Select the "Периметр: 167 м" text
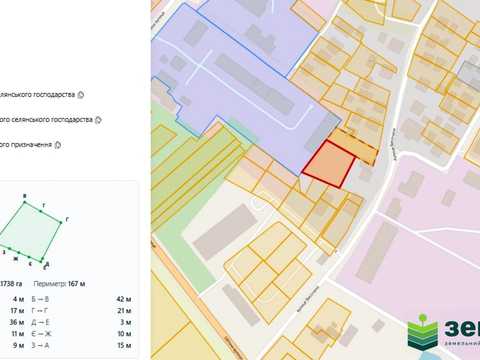This screenshot has width=480, height=360. [x=59, y=284]
